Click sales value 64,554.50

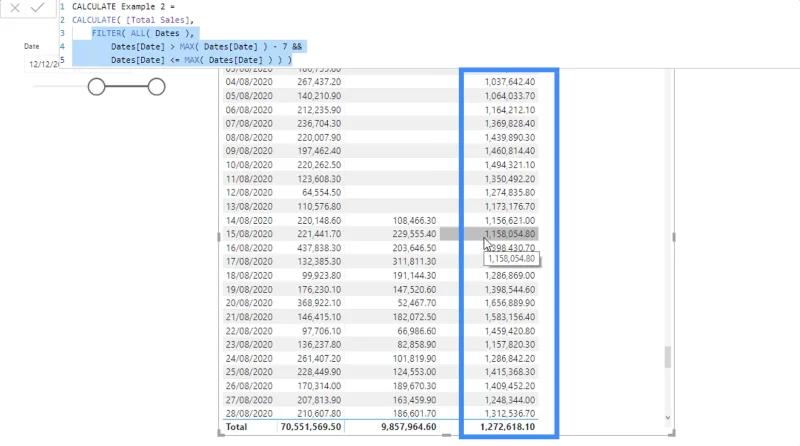click(321, 192)
